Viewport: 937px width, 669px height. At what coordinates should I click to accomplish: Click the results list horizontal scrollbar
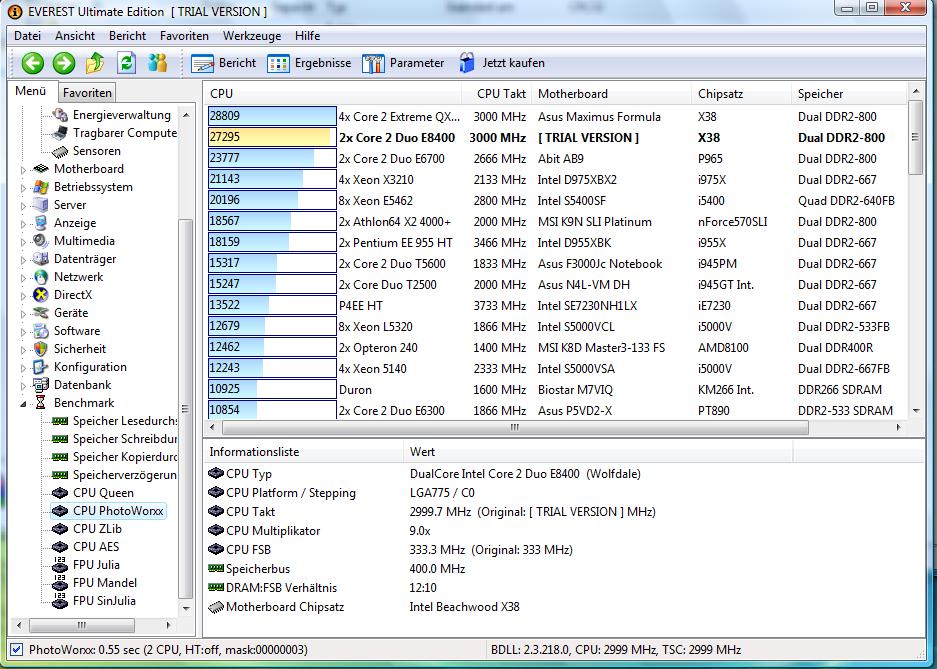[x=515, y=428]
